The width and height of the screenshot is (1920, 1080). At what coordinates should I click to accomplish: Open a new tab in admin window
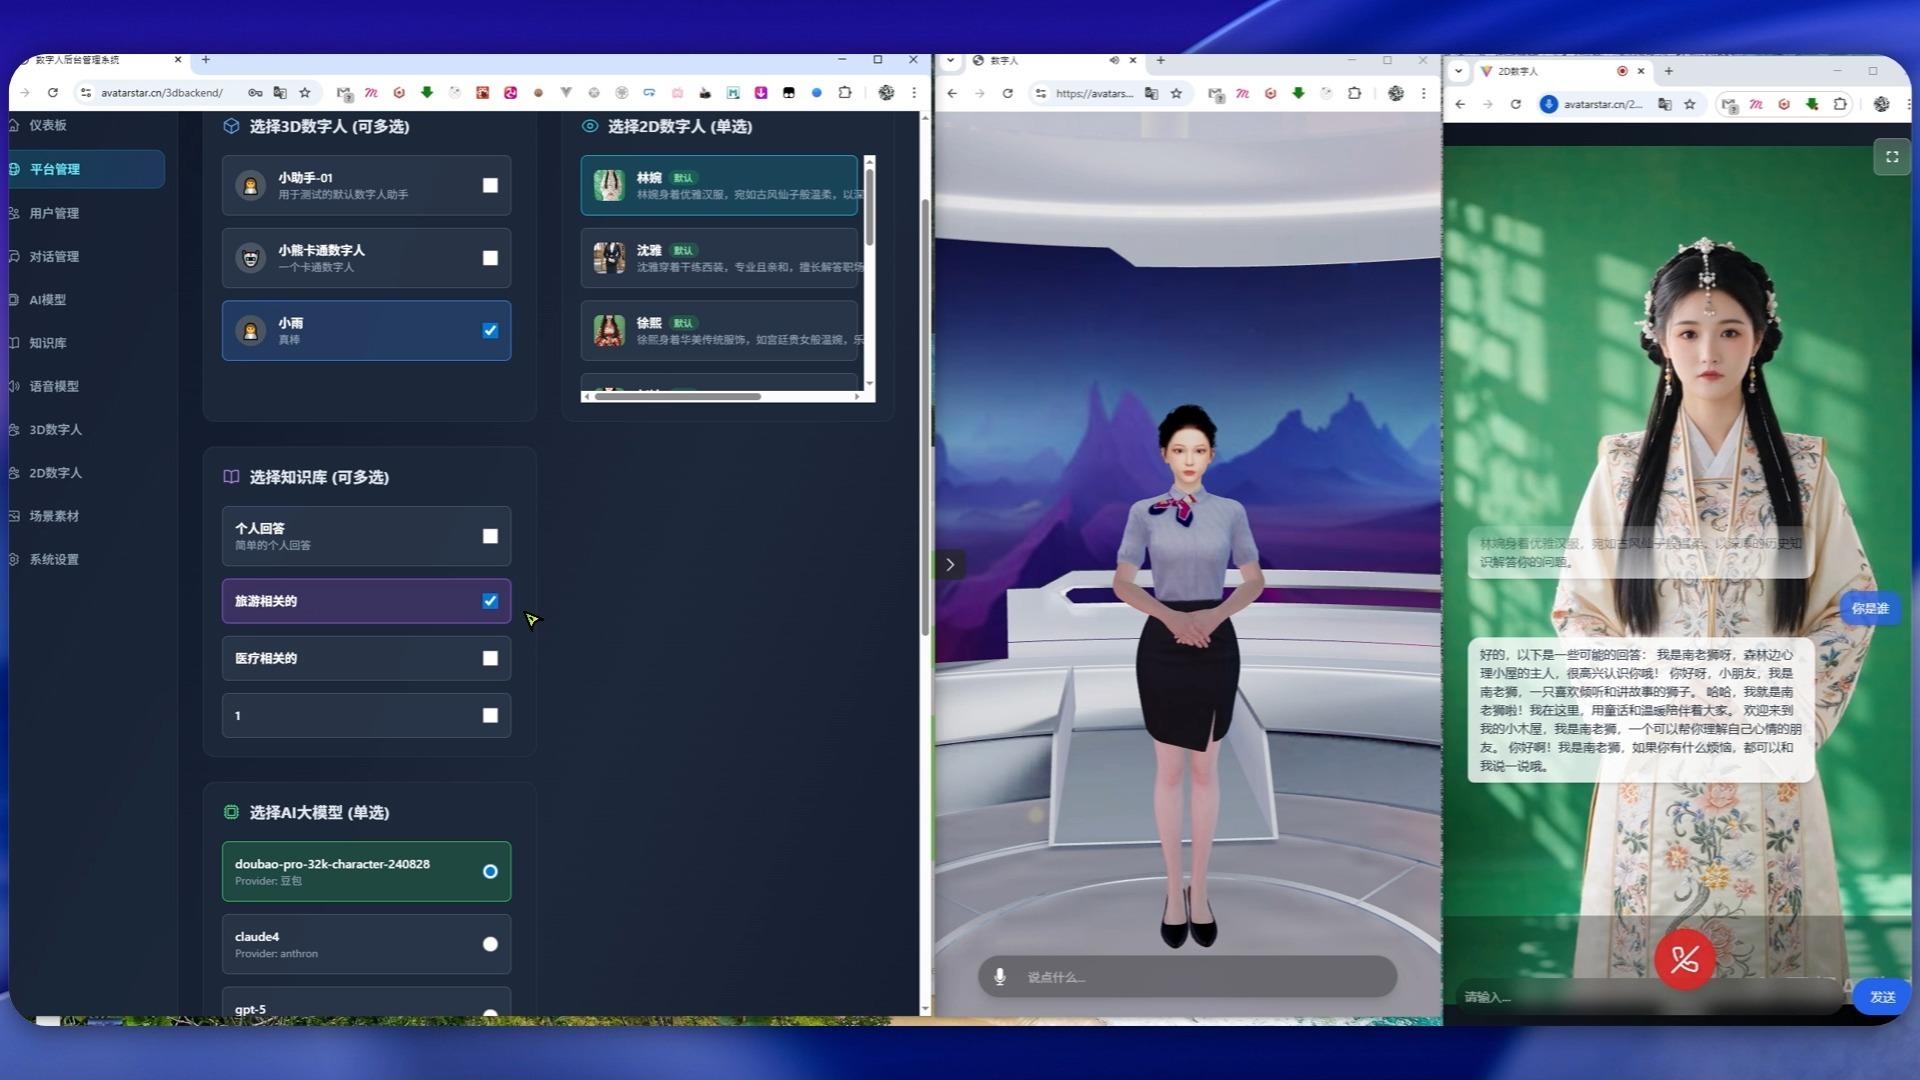[x=206, y=60]
